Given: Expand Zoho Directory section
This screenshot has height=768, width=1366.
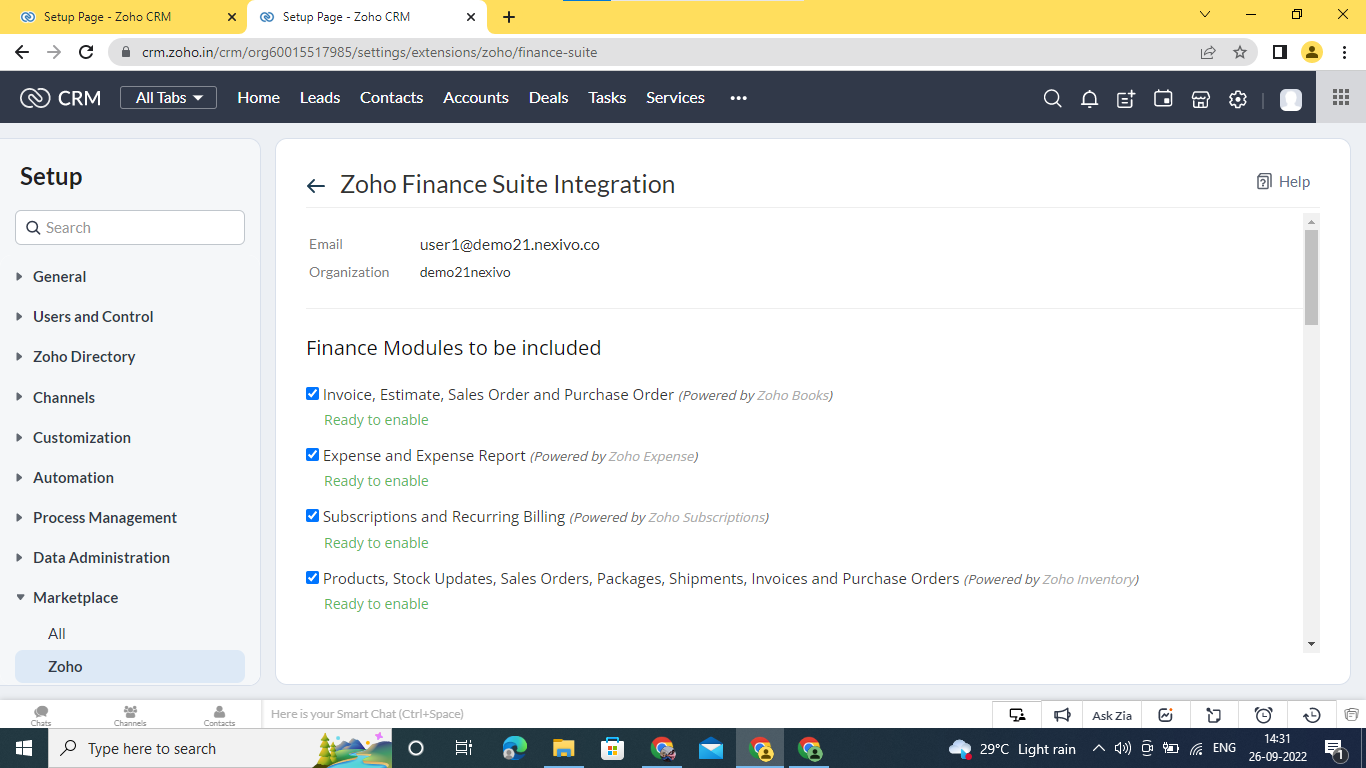Looking at the screenshot, I should click(x=84, y=356).
